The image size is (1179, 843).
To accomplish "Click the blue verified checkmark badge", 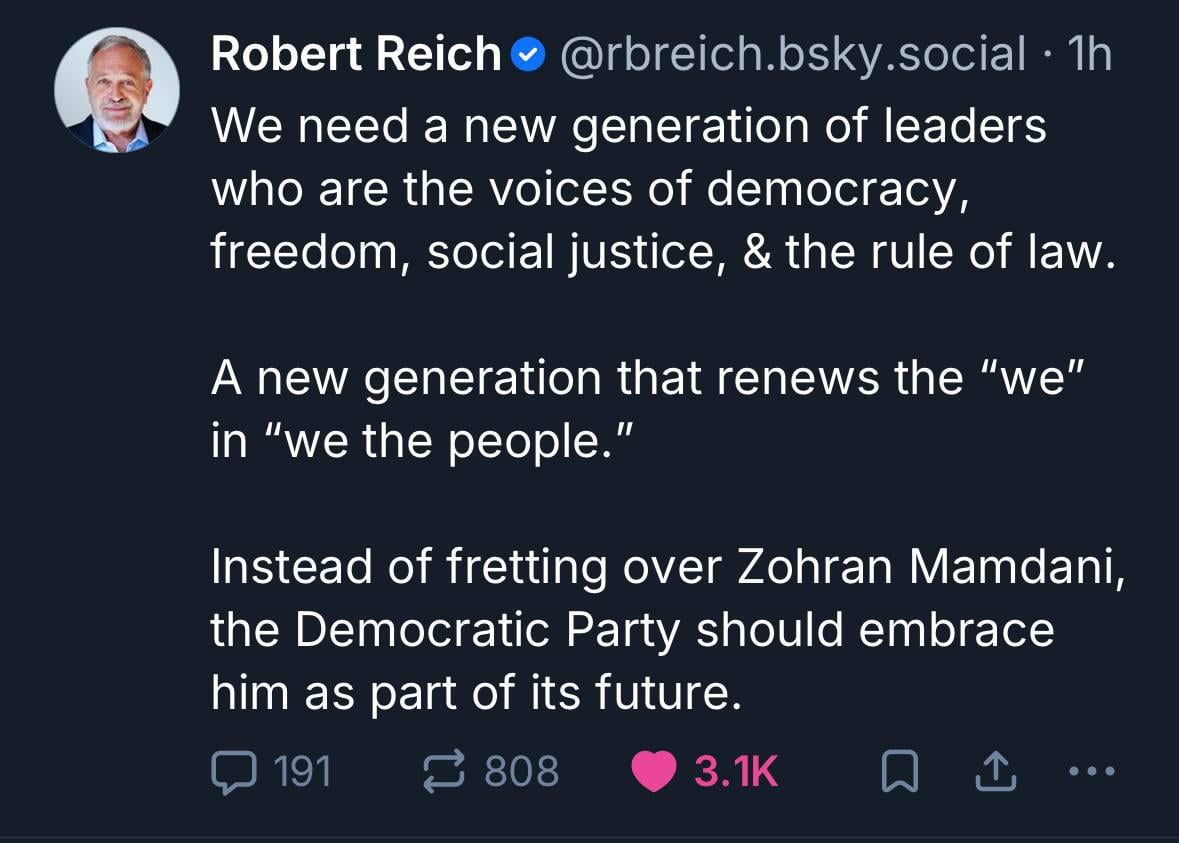I will [526, 56].
